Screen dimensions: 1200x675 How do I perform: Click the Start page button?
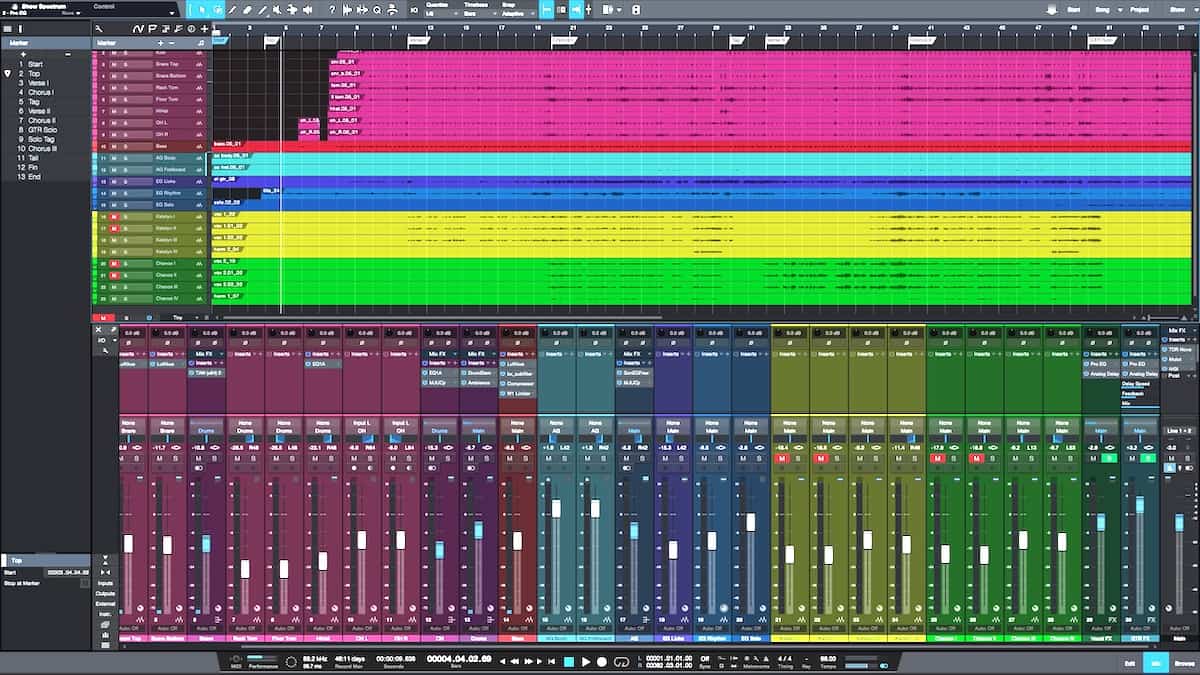click(x=1074, y=9)
